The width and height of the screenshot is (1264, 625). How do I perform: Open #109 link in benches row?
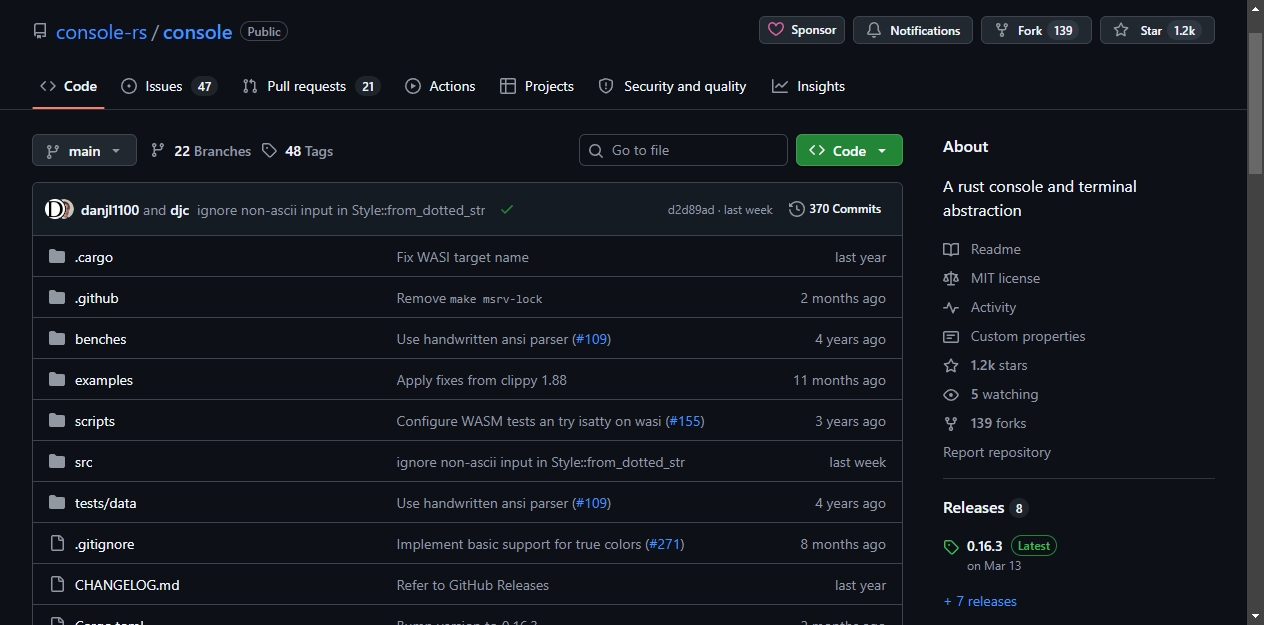(591, 339)
